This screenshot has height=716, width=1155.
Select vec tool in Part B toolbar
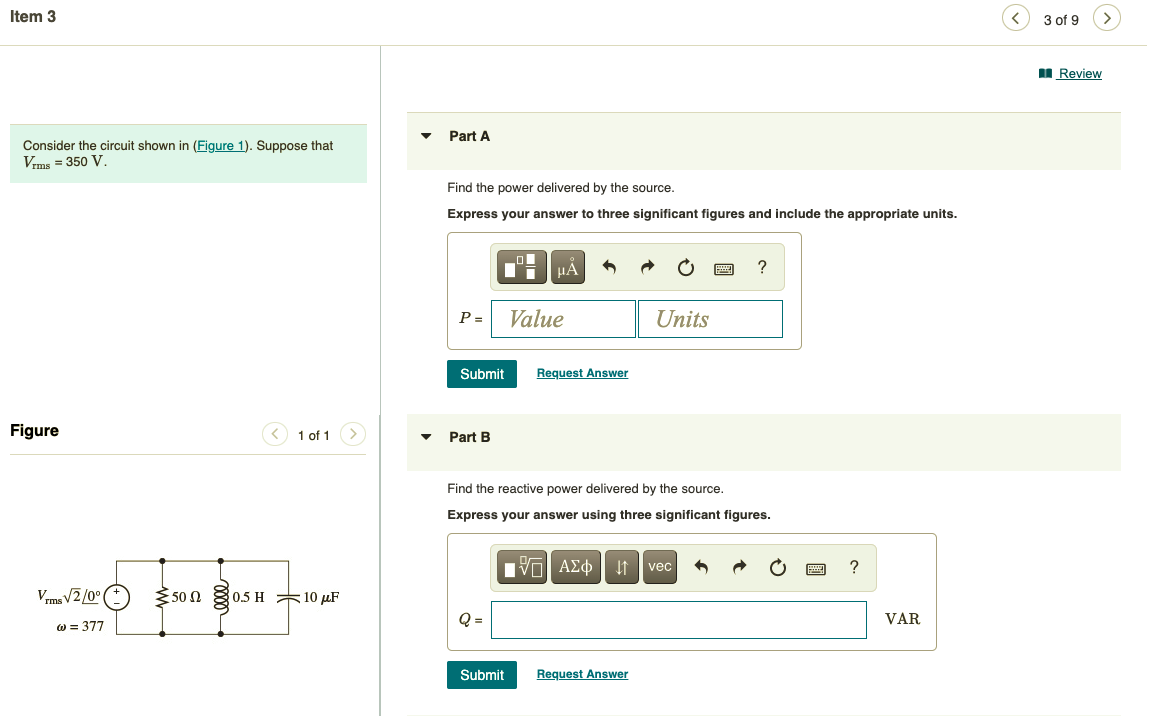tap(660, 567)
